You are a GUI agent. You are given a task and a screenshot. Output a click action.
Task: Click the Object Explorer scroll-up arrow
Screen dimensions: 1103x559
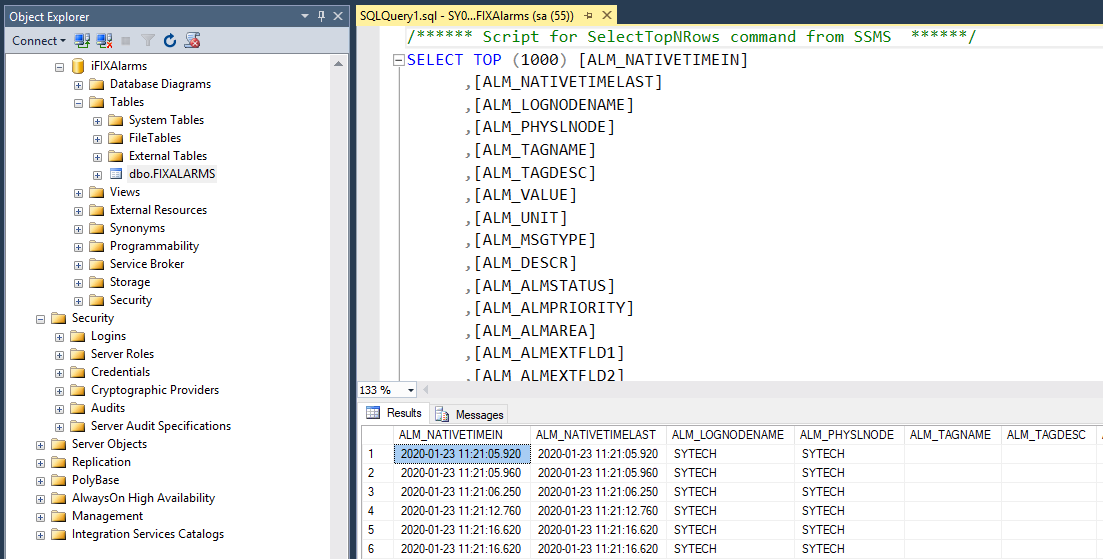pos(338,63)
